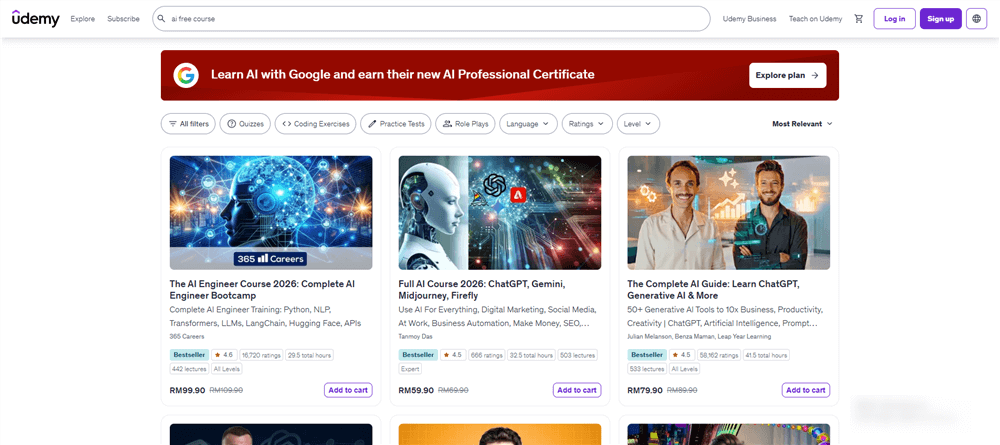Click the Sign up button
Screen dimensions: 1000x445
tap(941, 18)
